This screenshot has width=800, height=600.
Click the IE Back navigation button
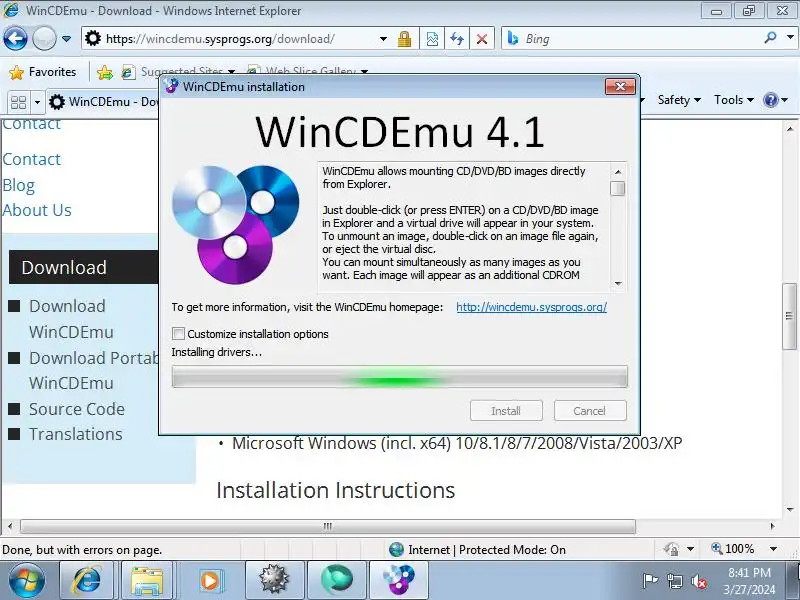(15, 38)
